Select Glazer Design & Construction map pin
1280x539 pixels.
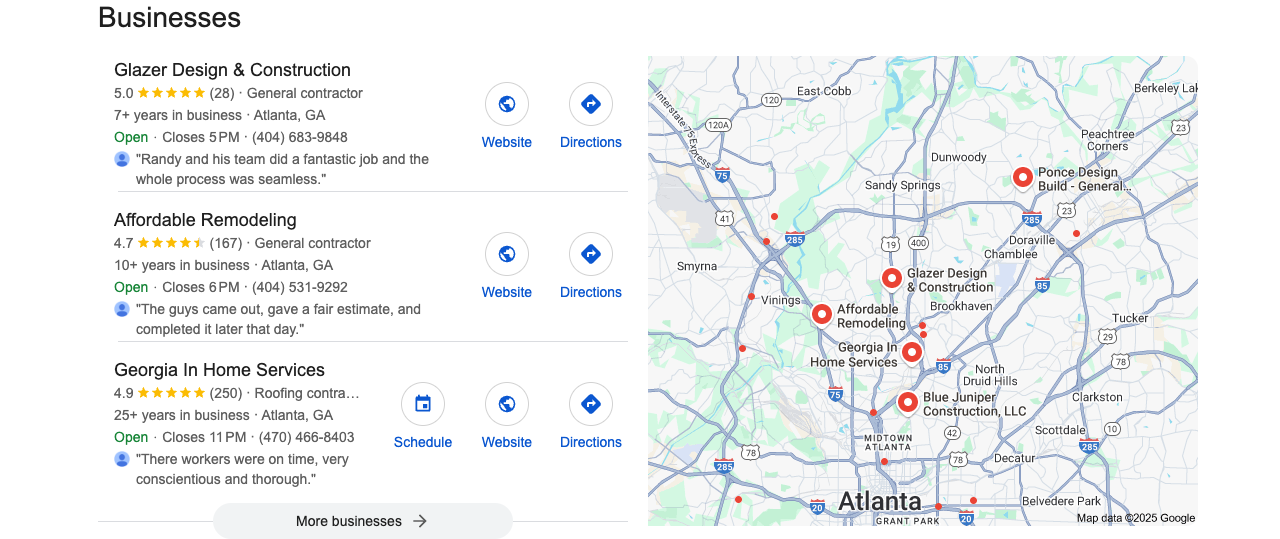891,278
